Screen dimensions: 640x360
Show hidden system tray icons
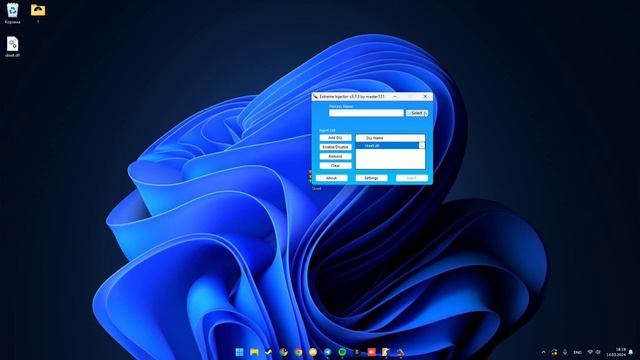543,352
